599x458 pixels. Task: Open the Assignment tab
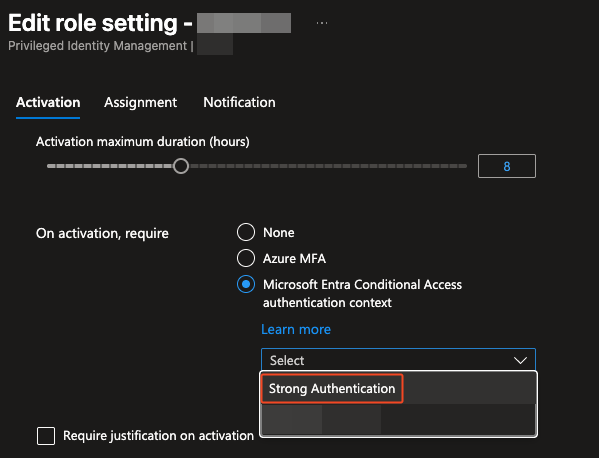[140, 102]
